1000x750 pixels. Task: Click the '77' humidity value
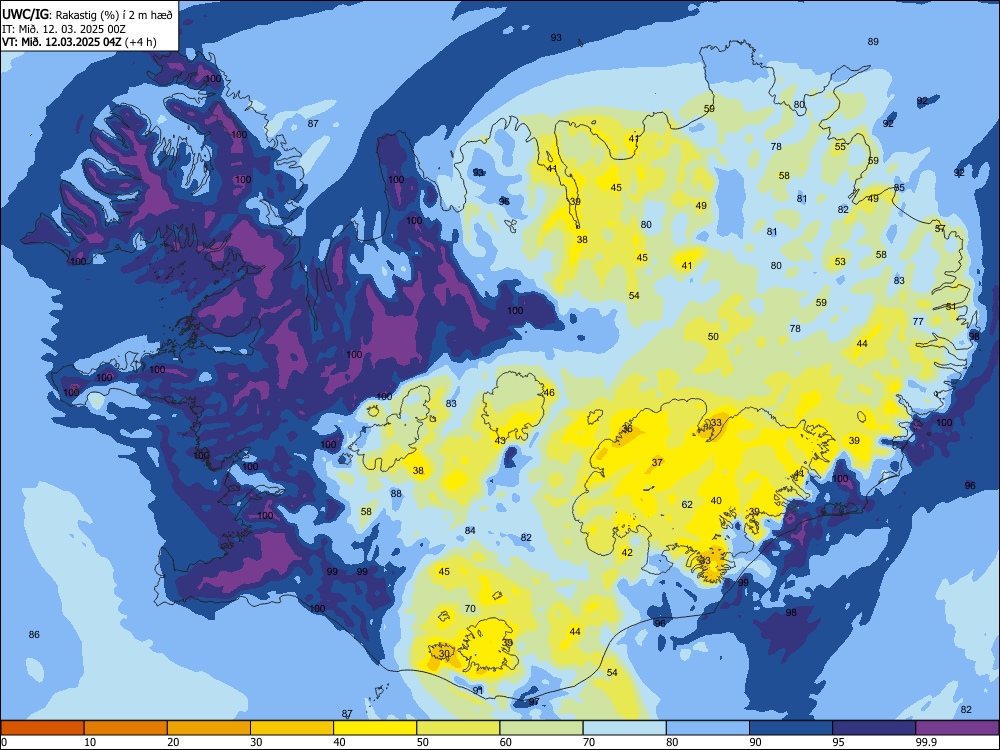918,321
